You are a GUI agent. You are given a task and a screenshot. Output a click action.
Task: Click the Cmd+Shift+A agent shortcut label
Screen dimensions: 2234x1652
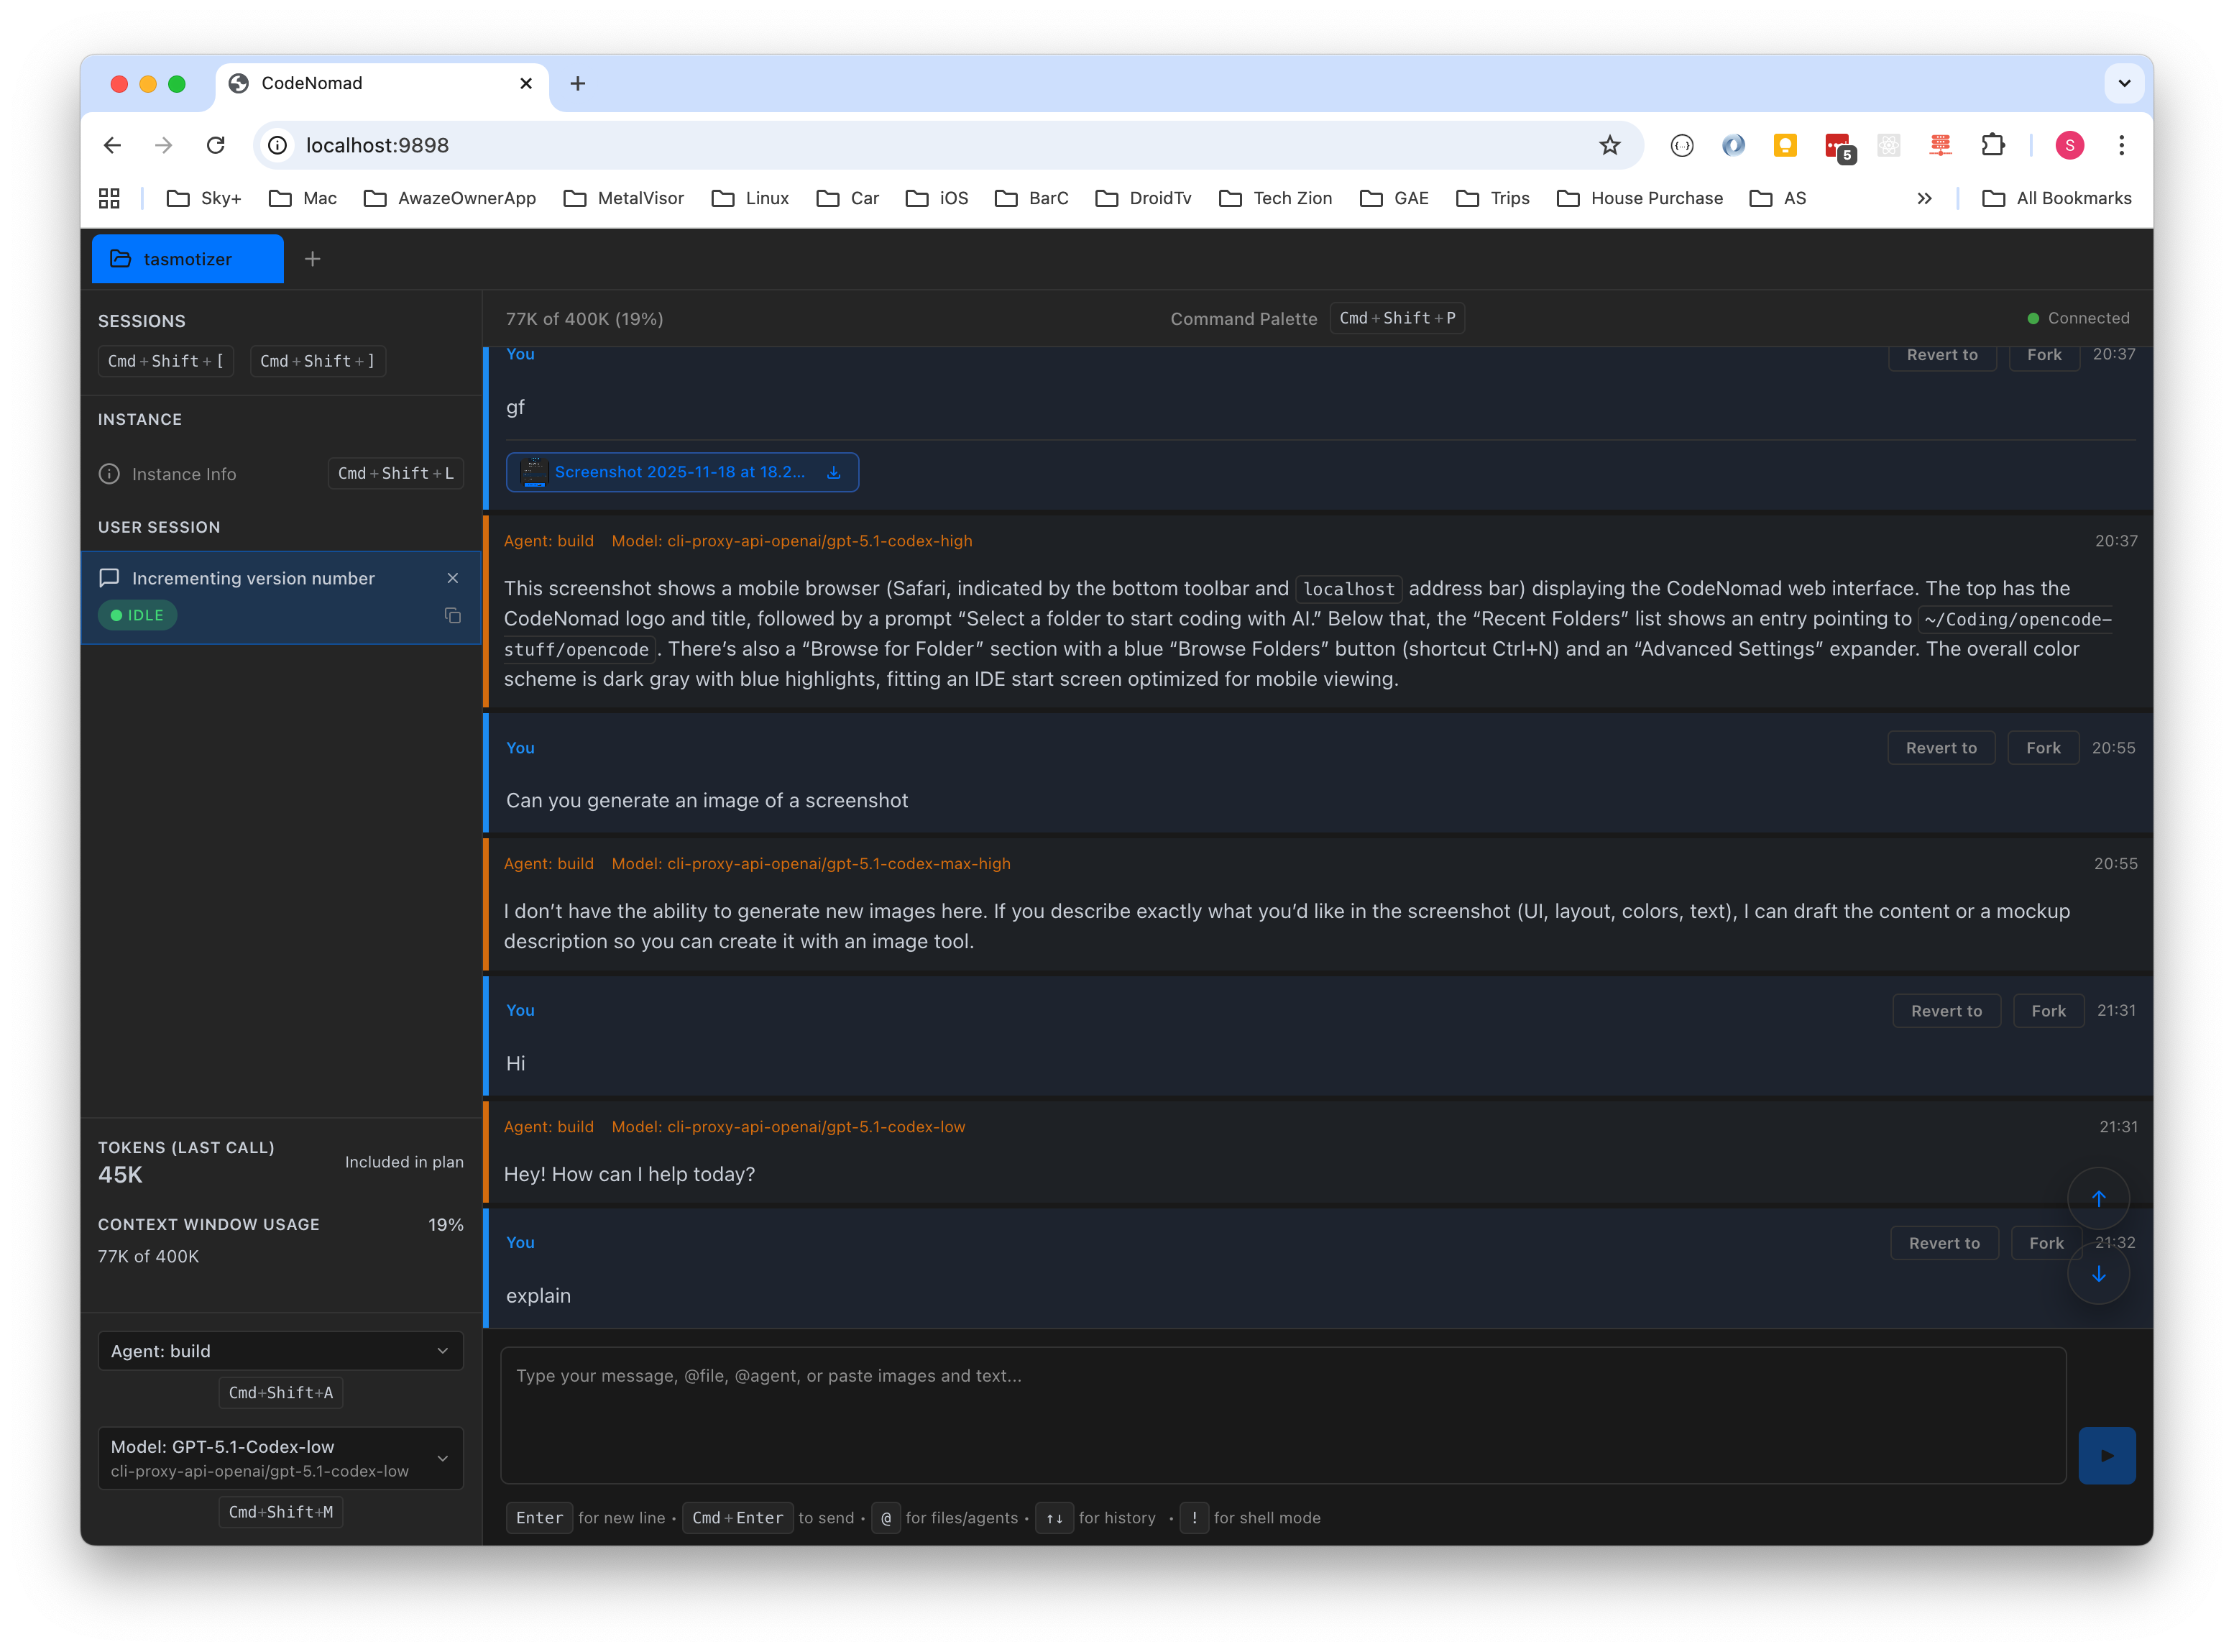click(281, 1393)
